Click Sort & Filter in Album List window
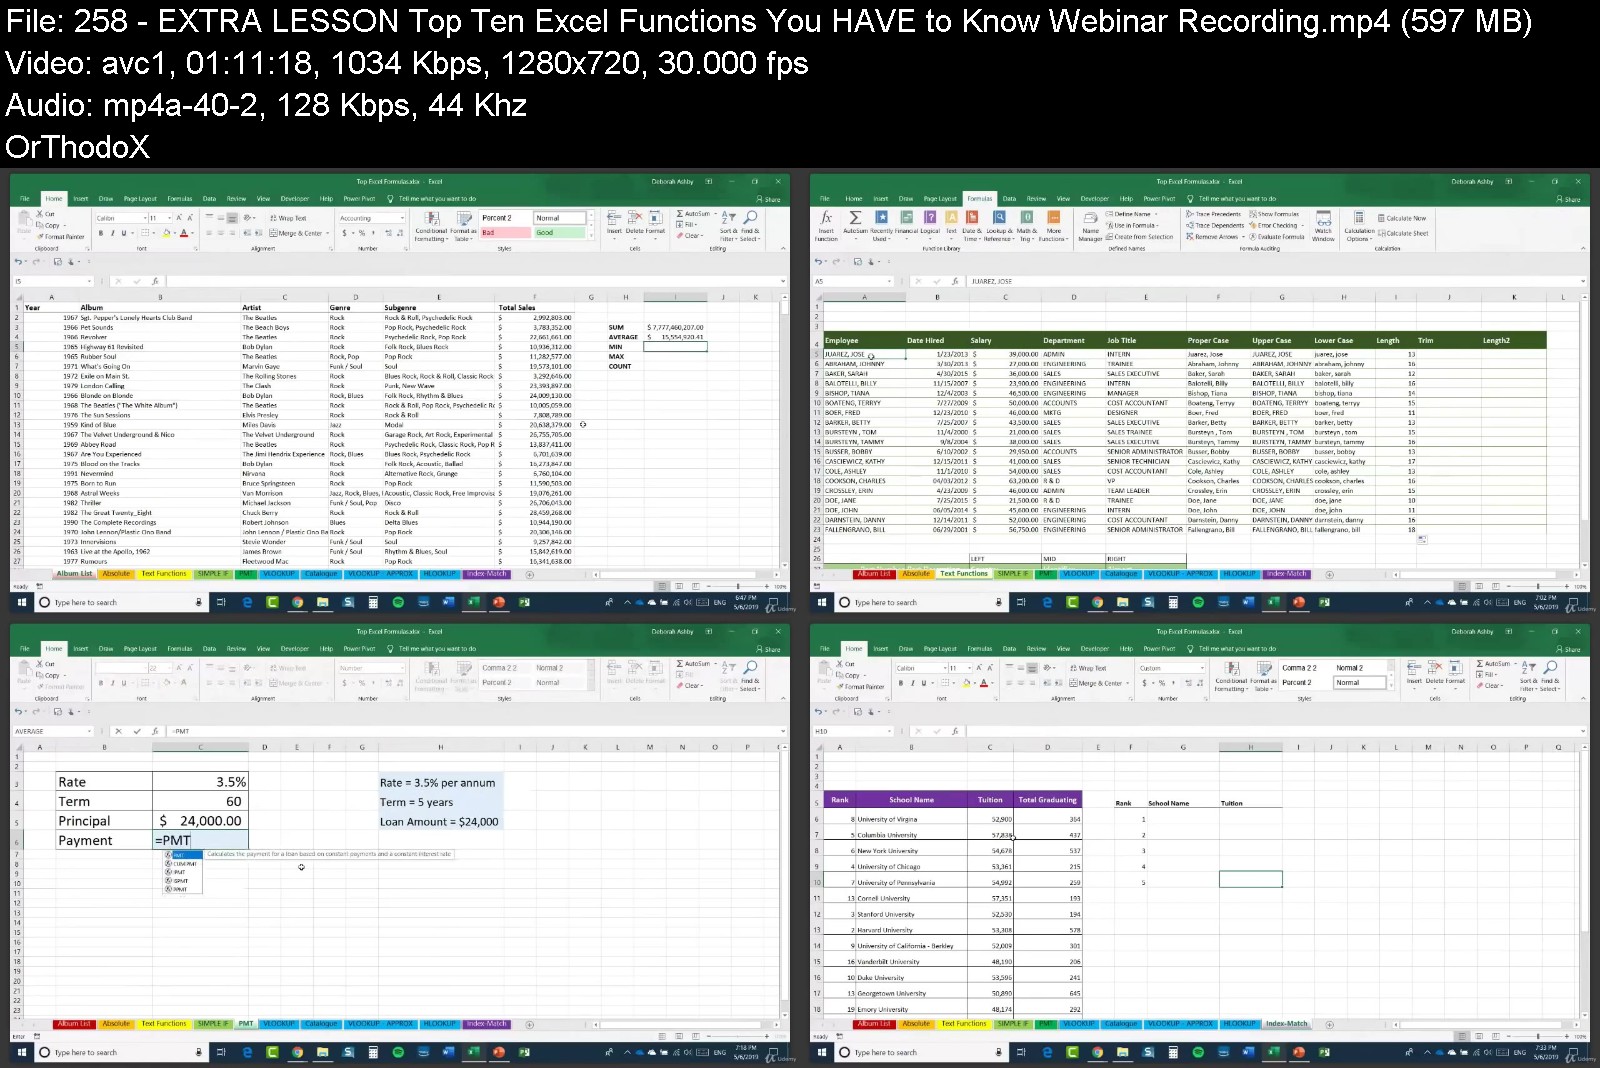This screenshot has height=1068, width=1600. 728,226
